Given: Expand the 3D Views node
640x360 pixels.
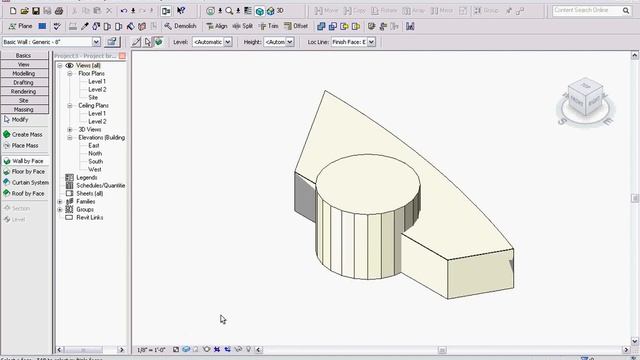Looking at the screenshot, I should point(70,129).
